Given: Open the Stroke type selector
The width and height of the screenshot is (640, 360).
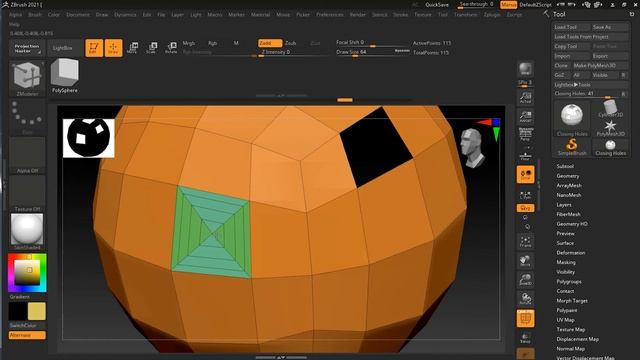Looking at the screenshot, I should [27, 116].
